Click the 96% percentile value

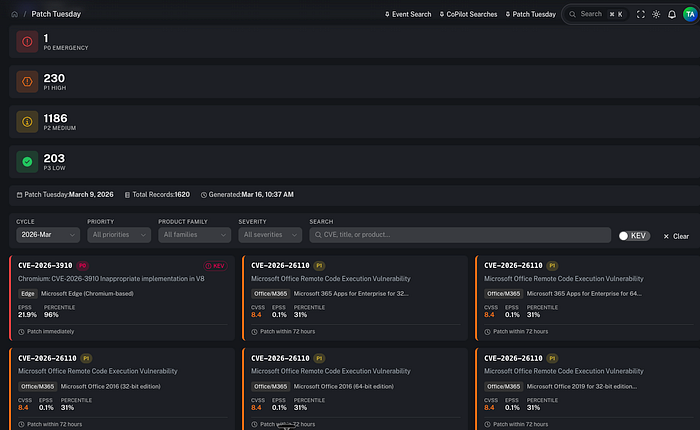pyautogui.click(x=51, y=315)
